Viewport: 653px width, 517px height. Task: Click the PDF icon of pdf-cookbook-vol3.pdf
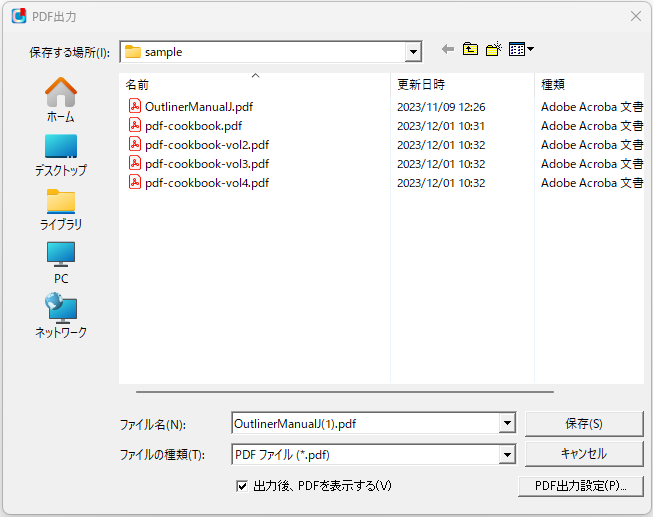click(135, 164)
